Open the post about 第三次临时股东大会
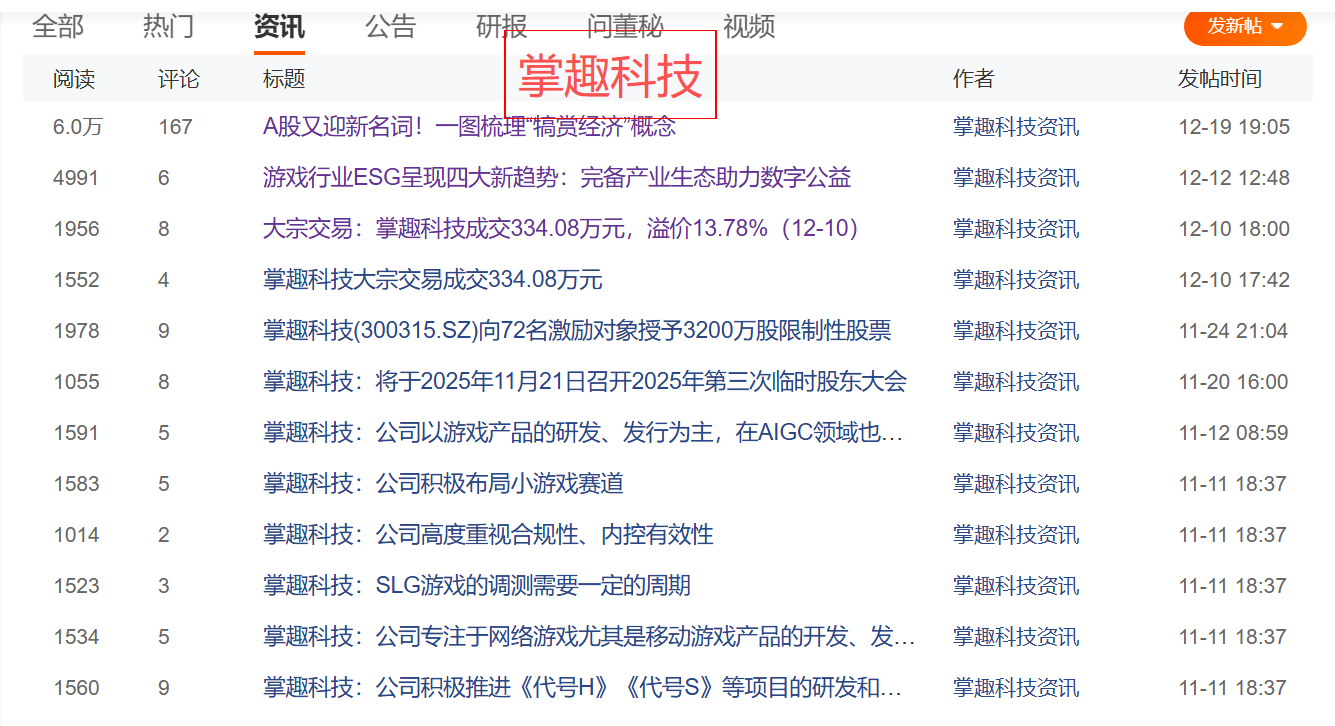The width and height of the screenshot is (1335, 726). tap(585, 382)
